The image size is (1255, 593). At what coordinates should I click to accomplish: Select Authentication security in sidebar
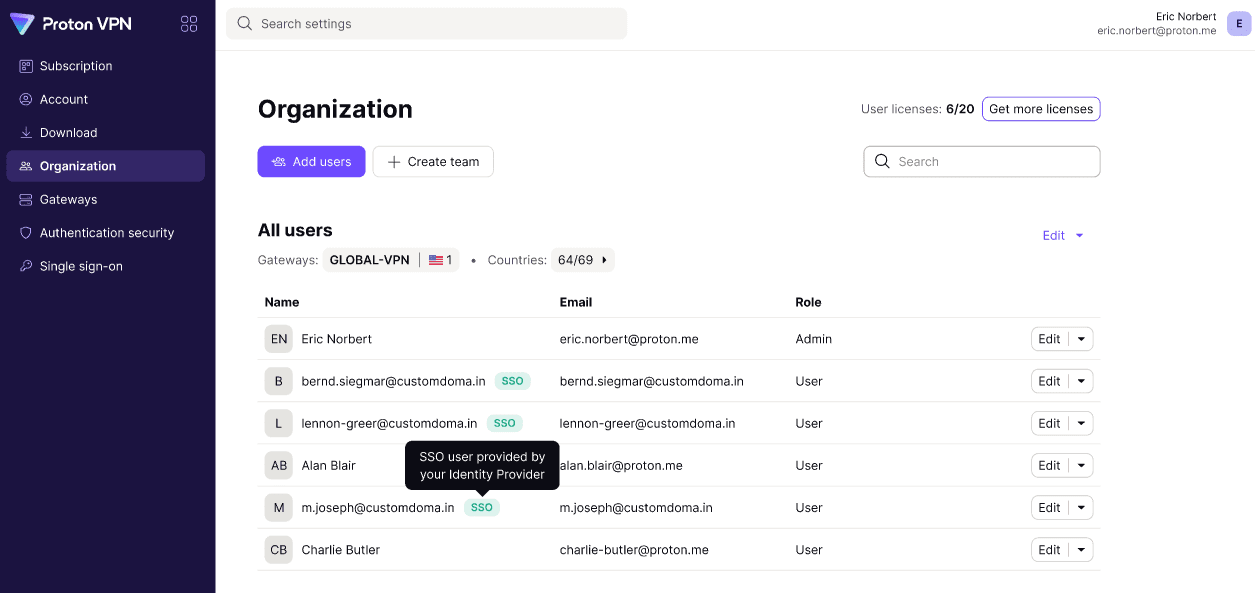pos(107,233)
